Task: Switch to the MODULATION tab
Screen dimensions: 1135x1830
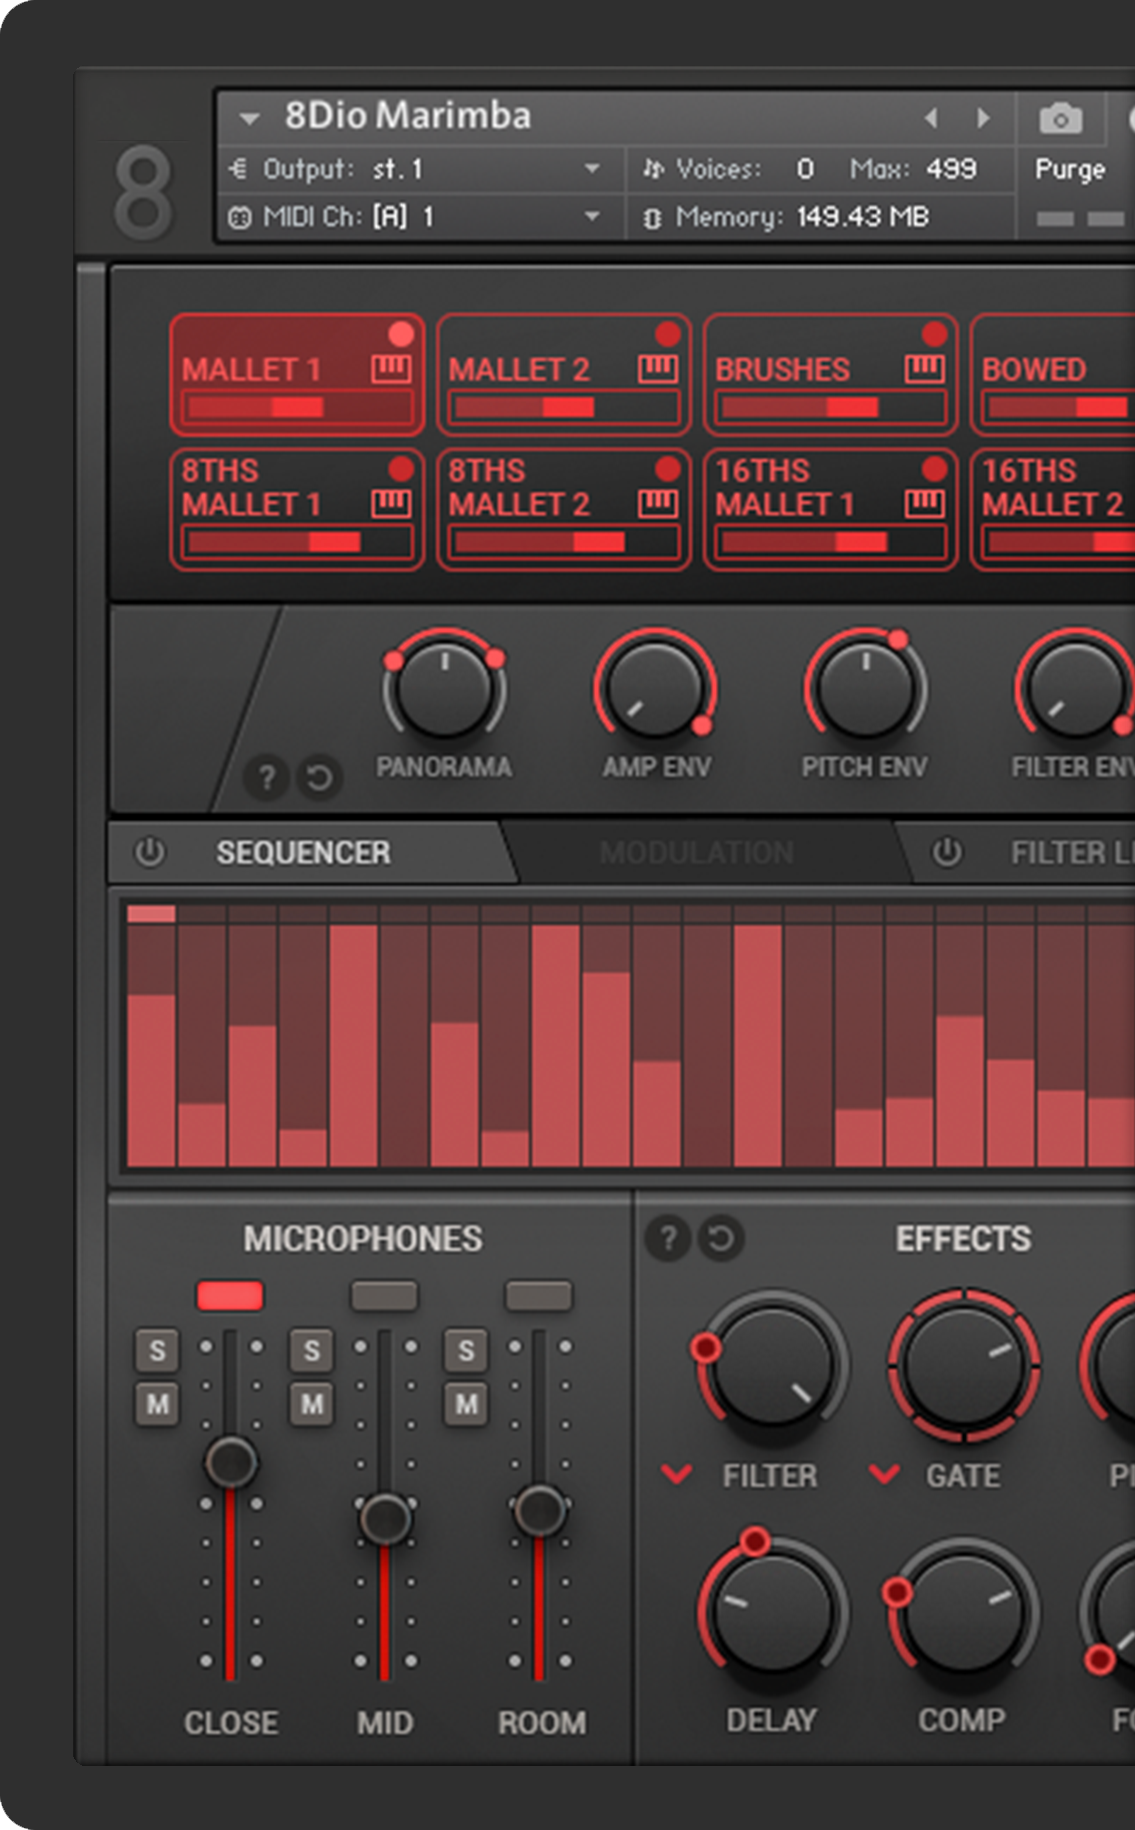Action: 697,853
